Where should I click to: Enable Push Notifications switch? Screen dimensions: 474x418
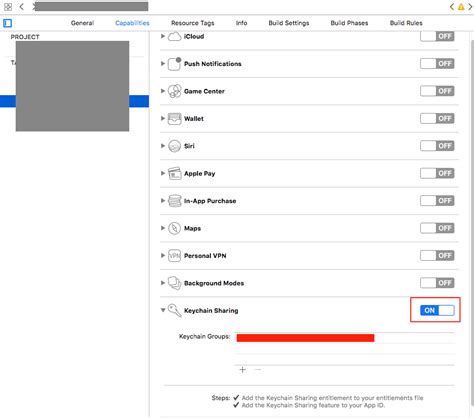pos(437,64)
